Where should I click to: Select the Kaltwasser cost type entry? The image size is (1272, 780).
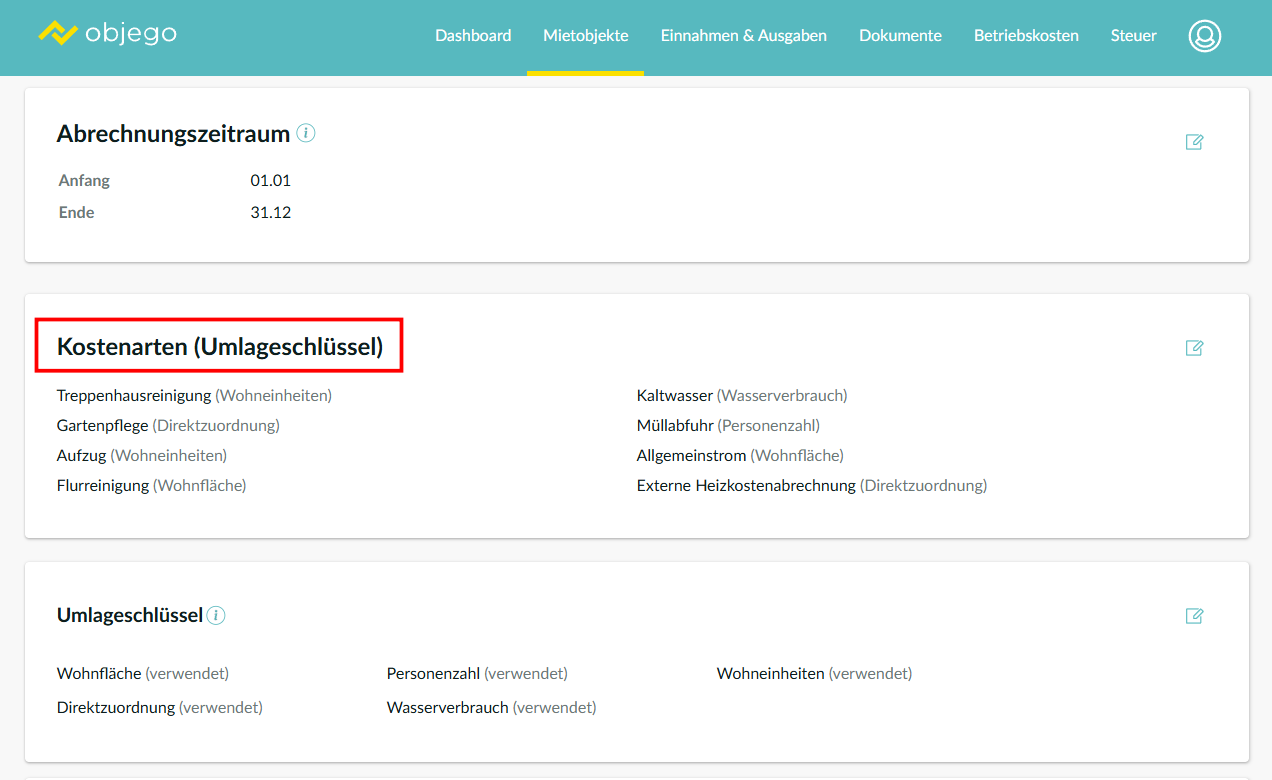[x=675, y=396]
